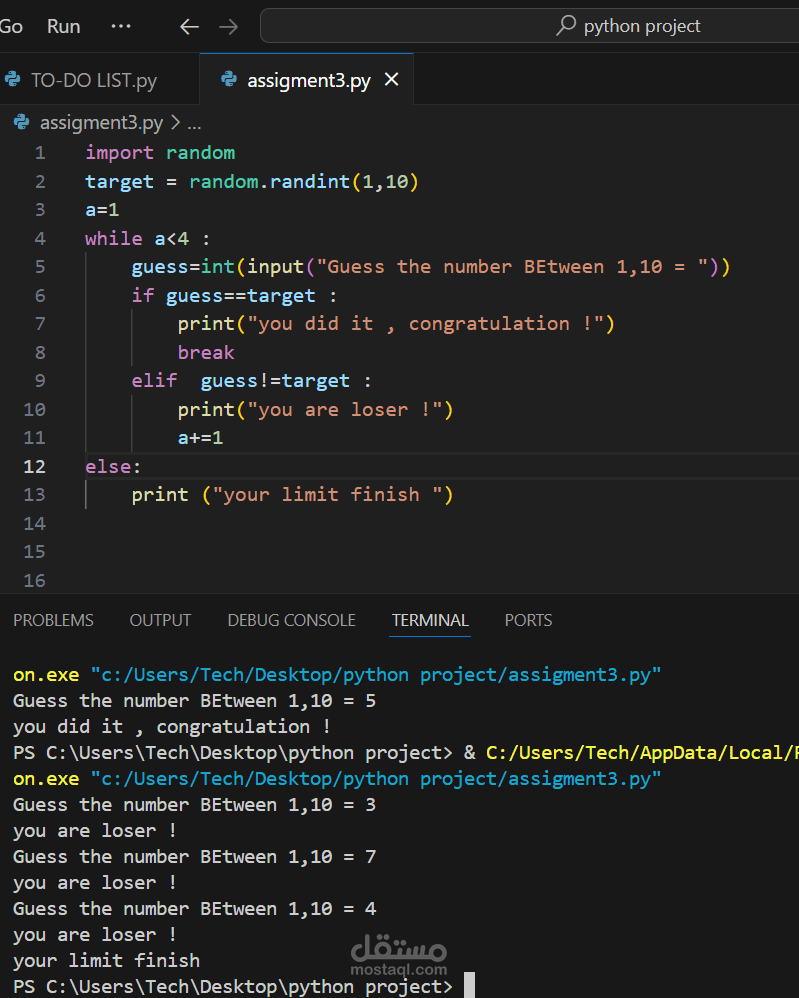Open the breadcrumb ellipsis symbol list
Image resolution: width=799 pixels, height=998 pixels.
[194, 123]
